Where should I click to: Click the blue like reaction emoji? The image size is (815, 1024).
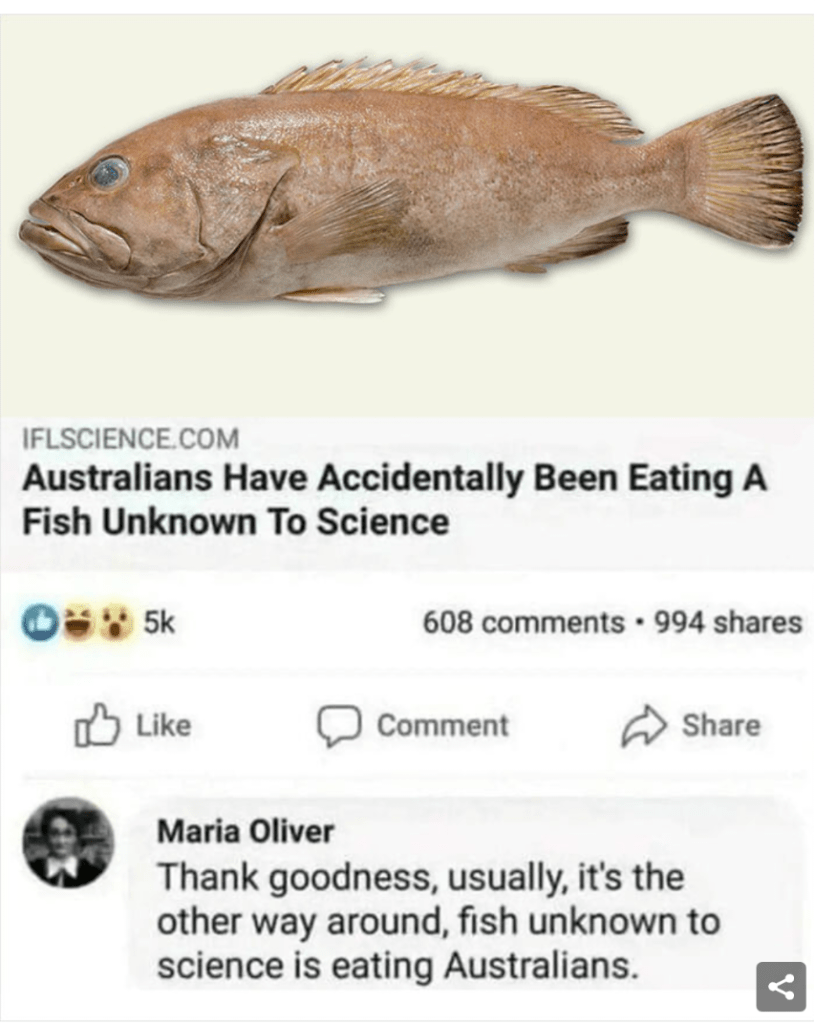pyautogui.click(x=40, y=622)
